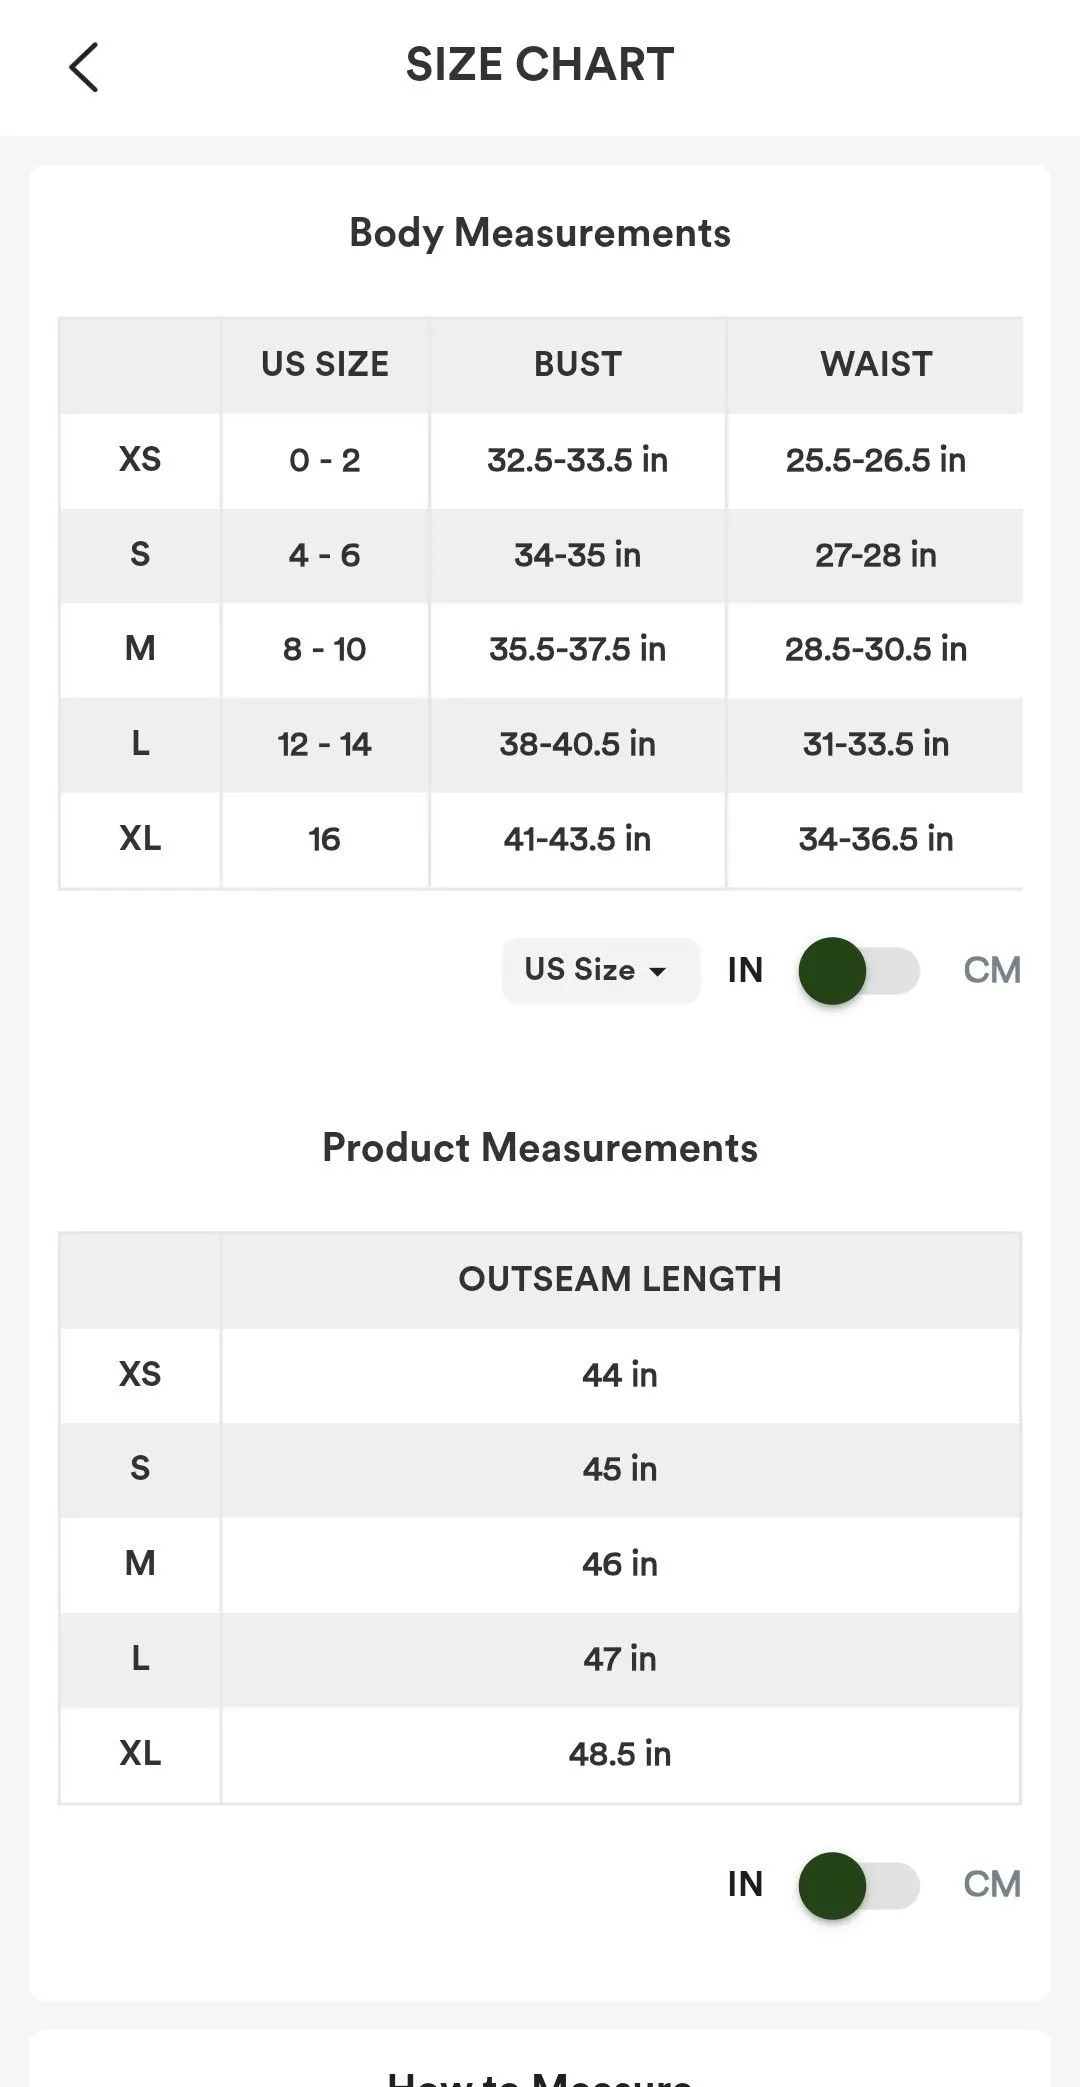Select the M row bust value 35.5-37.5 in
The width and height of the screenshot is (1080, 2087).
(x=578, y=649)
